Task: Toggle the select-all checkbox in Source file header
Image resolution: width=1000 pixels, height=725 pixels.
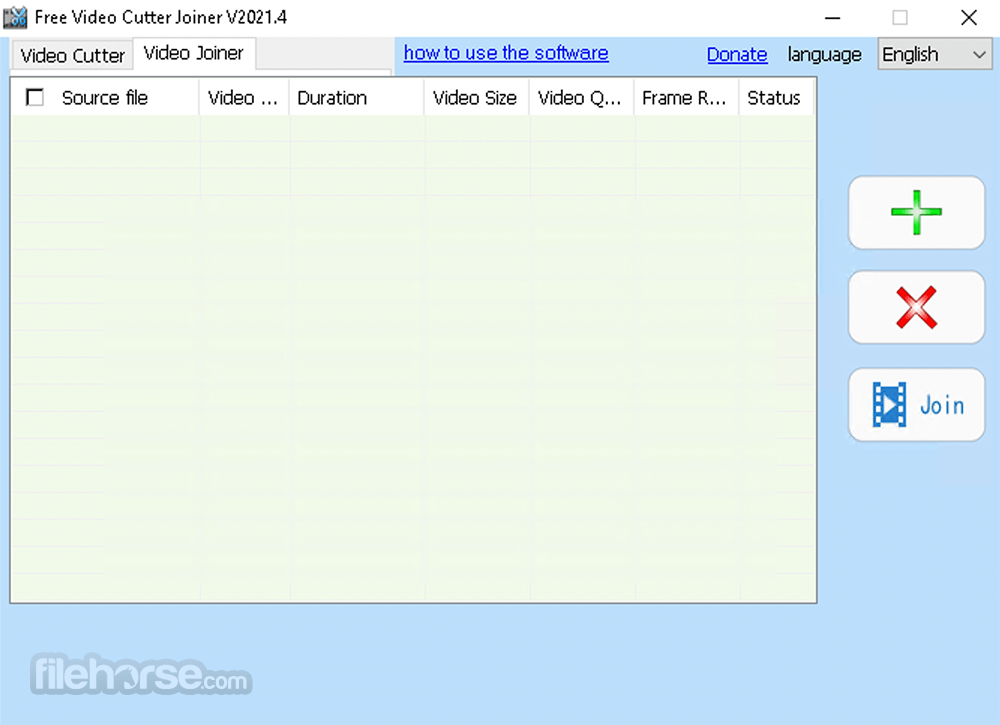Action: [x=35, y=98]
